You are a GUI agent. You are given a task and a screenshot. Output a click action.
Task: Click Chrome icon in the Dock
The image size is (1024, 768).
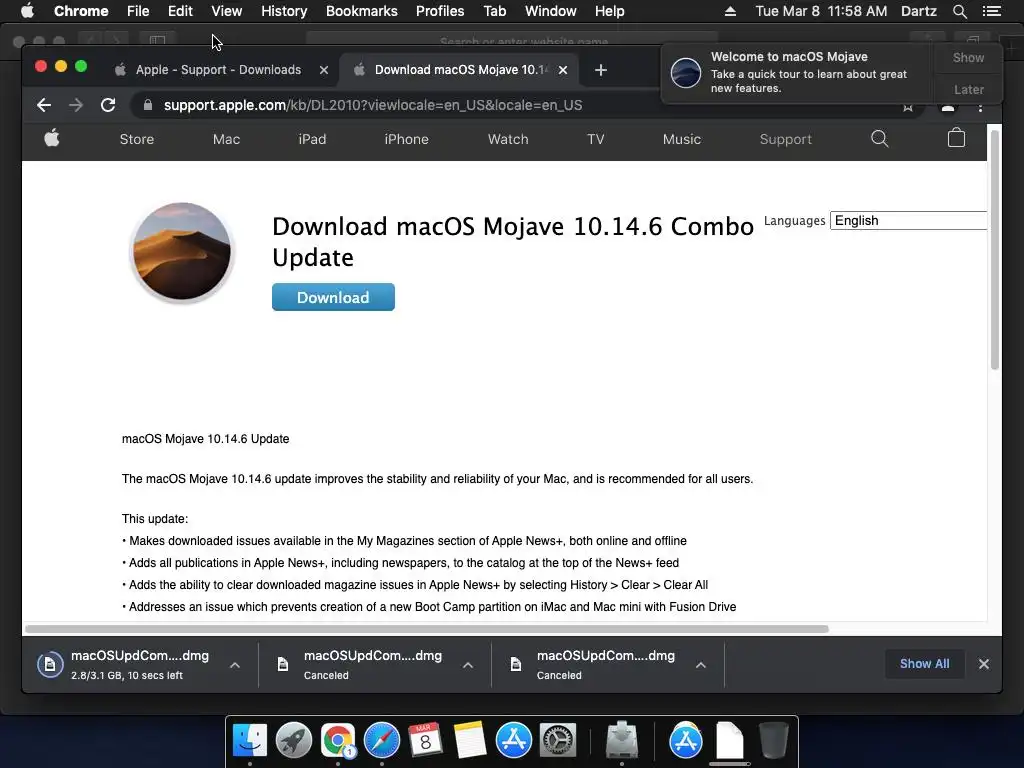[x=338, y=741]
